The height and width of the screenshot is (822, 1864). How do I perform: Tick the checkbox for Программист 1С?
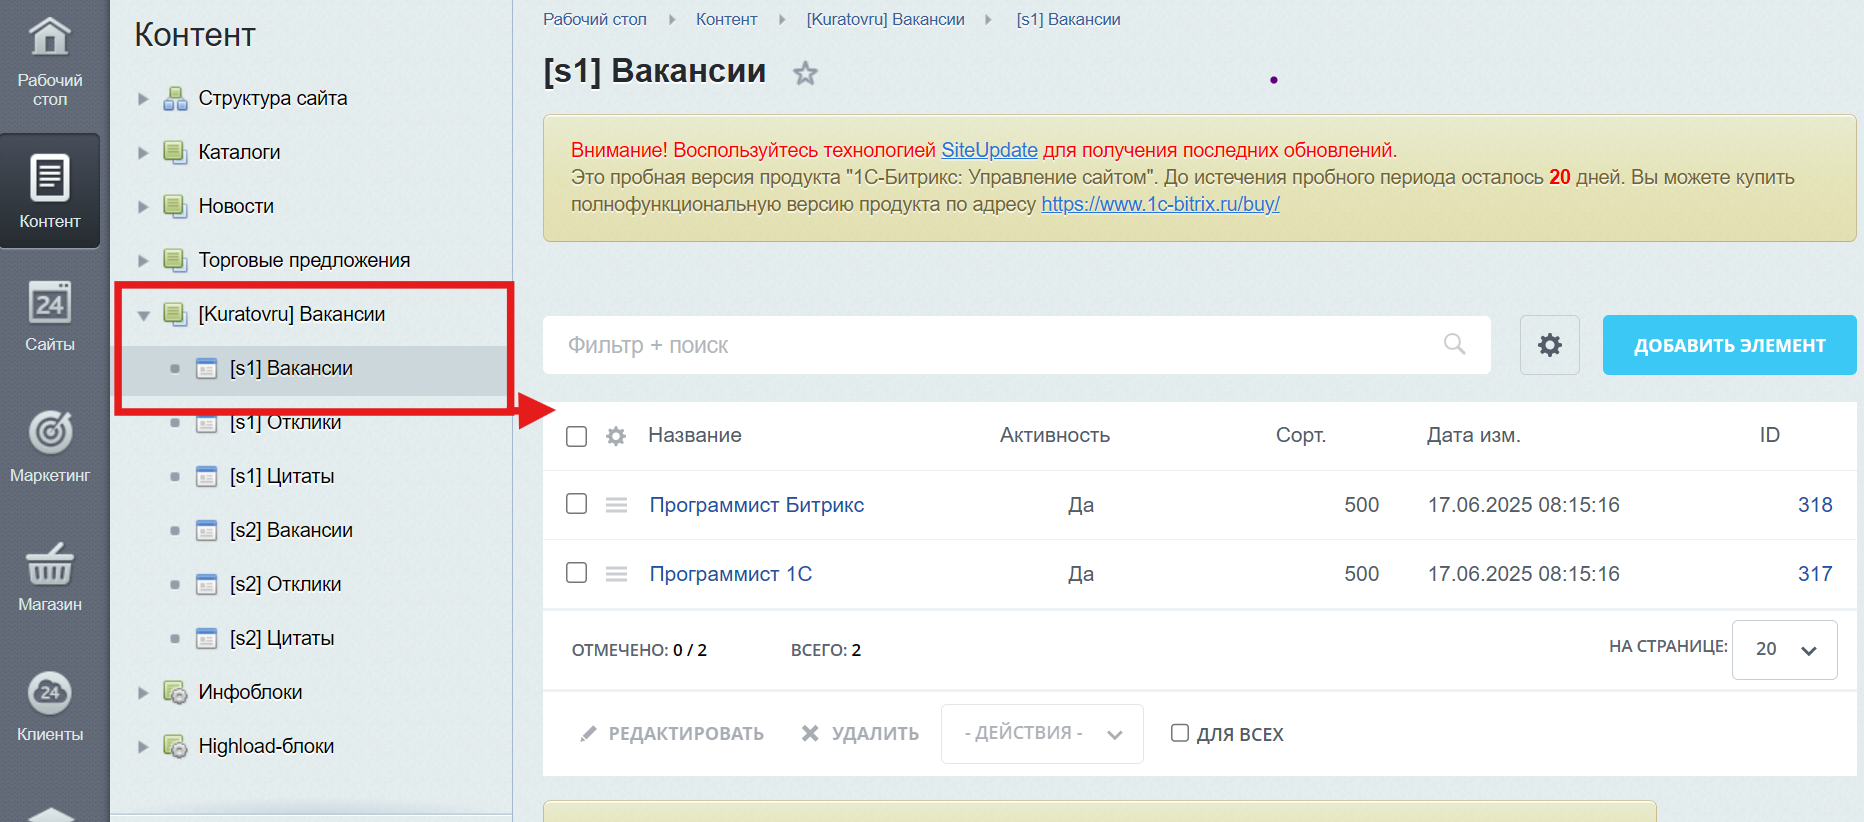pos(577,573)
